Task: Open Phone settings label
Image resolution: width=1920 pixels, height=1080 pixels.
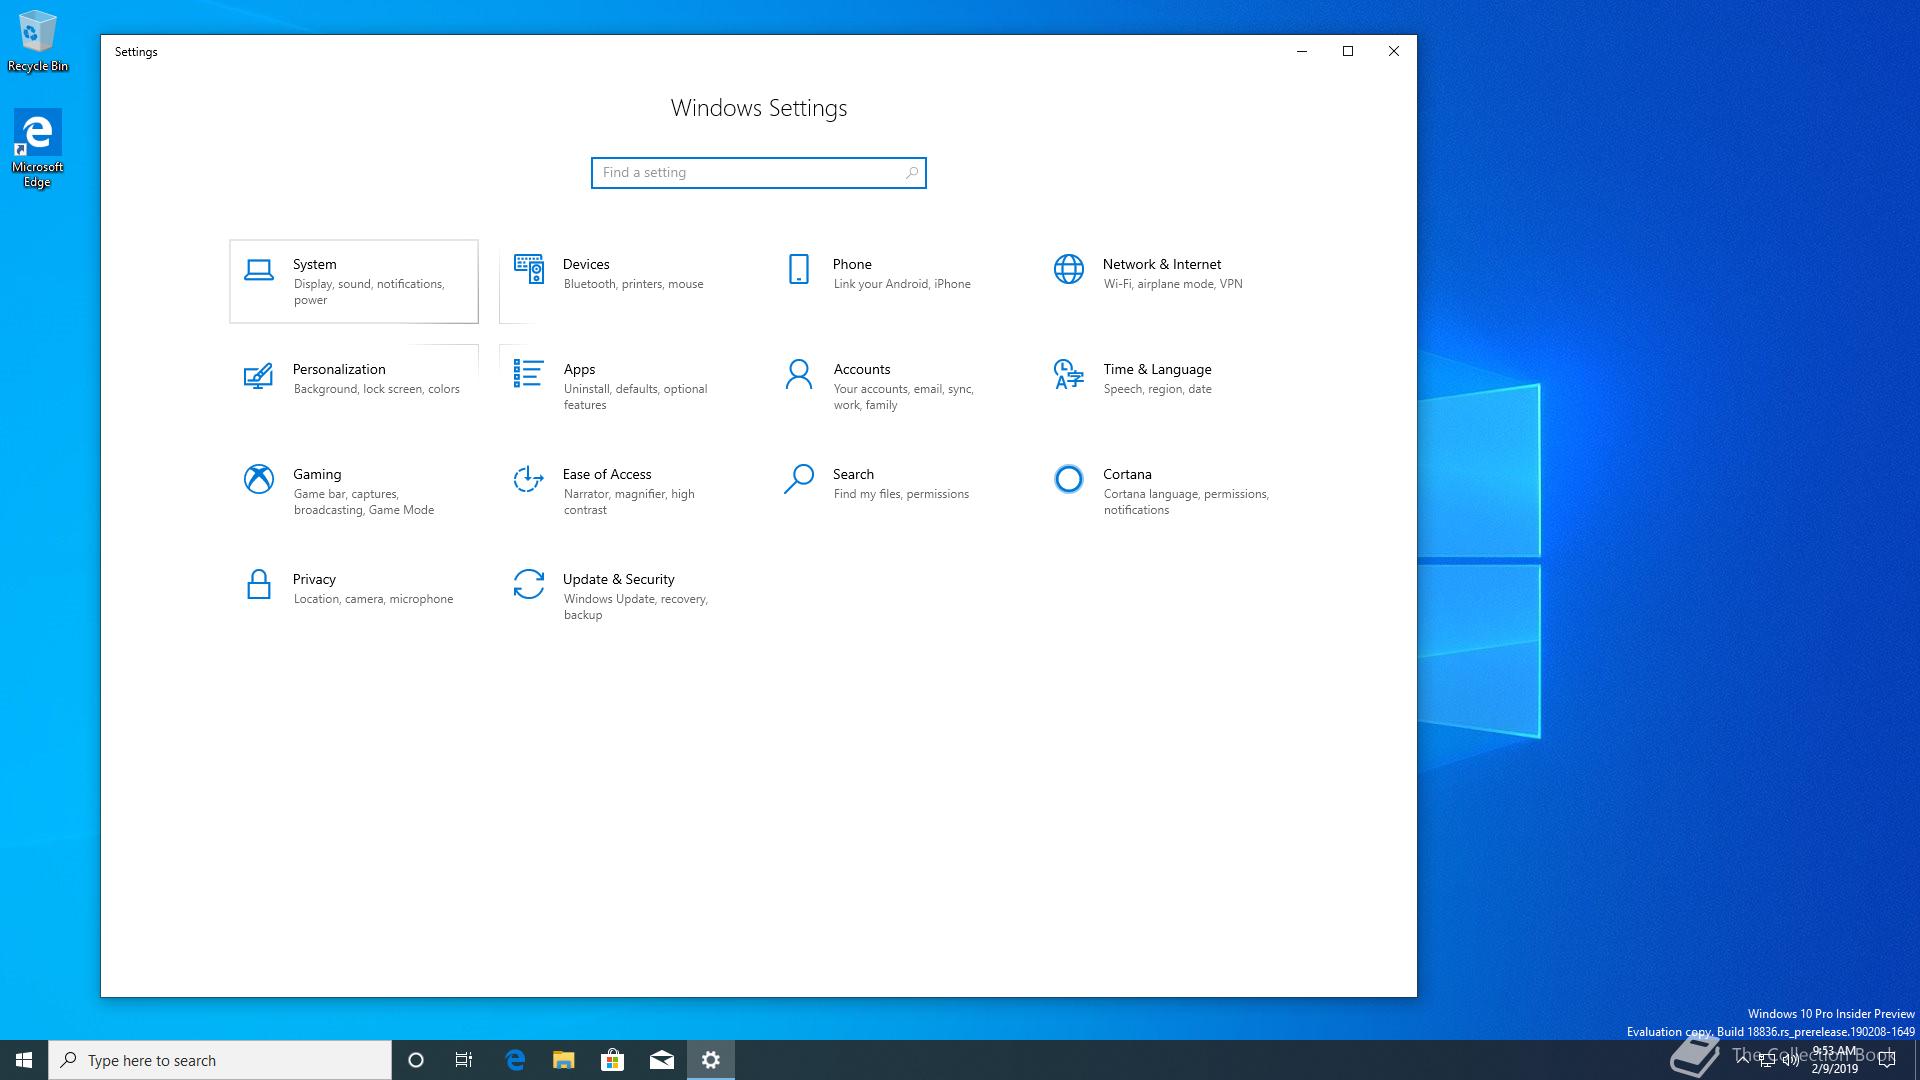Action: pos(852,264)
